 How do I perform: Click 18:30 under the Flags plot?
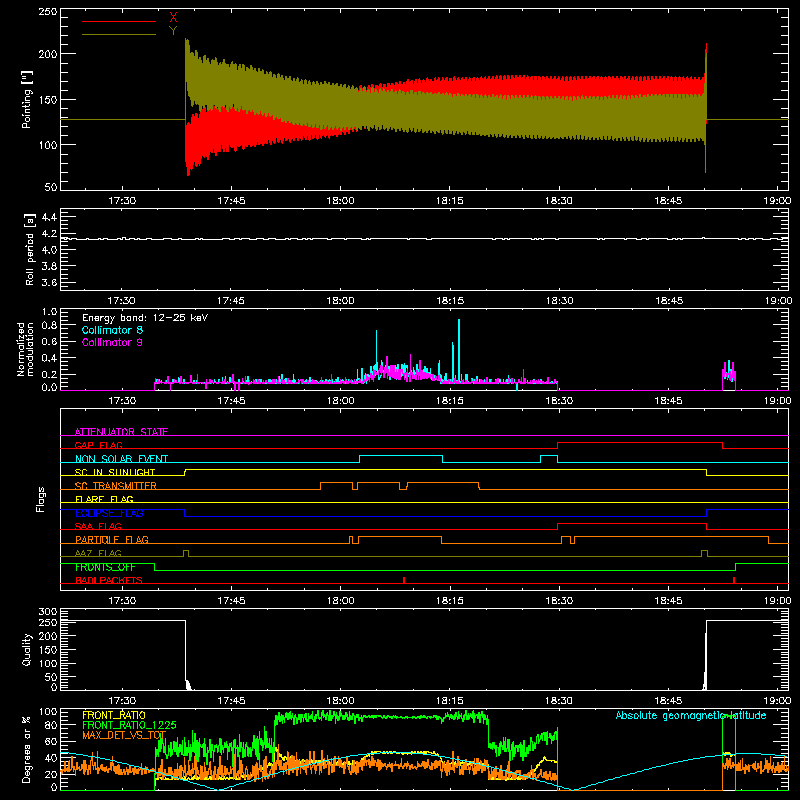coord(559,601)
